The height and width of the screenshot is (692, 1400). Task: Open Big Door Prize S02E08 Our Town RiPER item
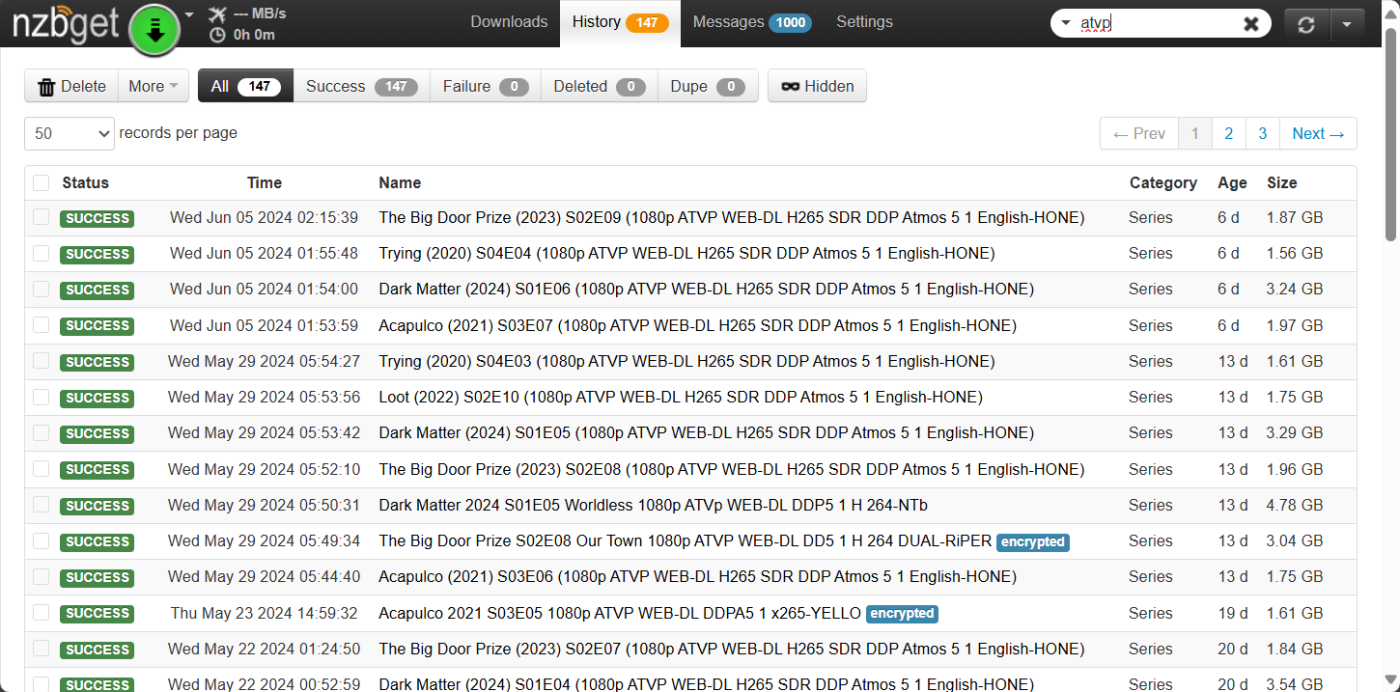tap(685, 541)
